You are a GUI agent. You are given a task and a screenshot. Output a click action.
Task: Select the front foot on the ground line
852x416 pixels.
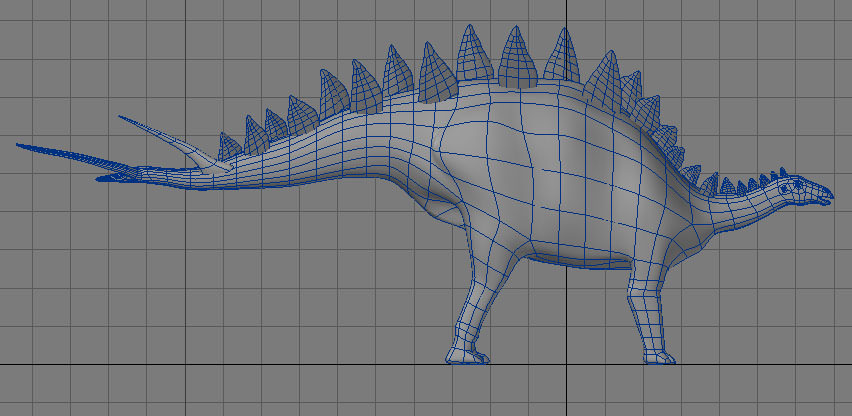[660, 357]
